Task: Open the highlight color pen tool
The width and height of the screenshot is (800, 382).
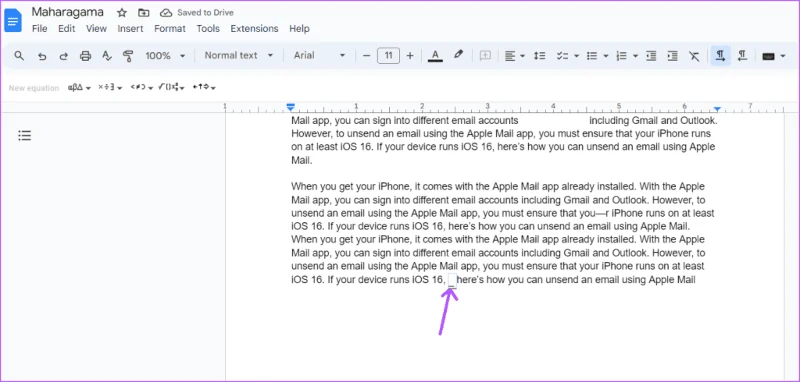Action: click(x=458, y=55)
